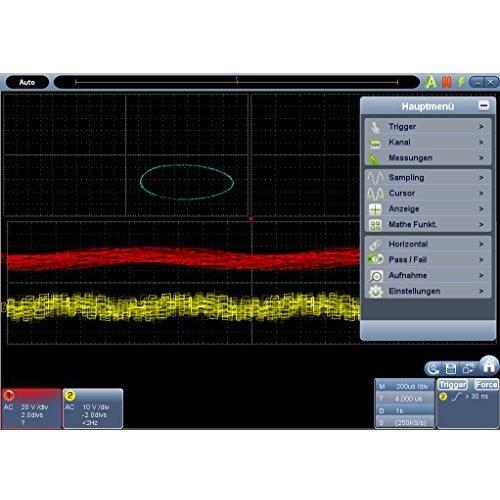500x500 pixels.
Task: Expand Messungen submenu arrow
Action: point(481,158)
